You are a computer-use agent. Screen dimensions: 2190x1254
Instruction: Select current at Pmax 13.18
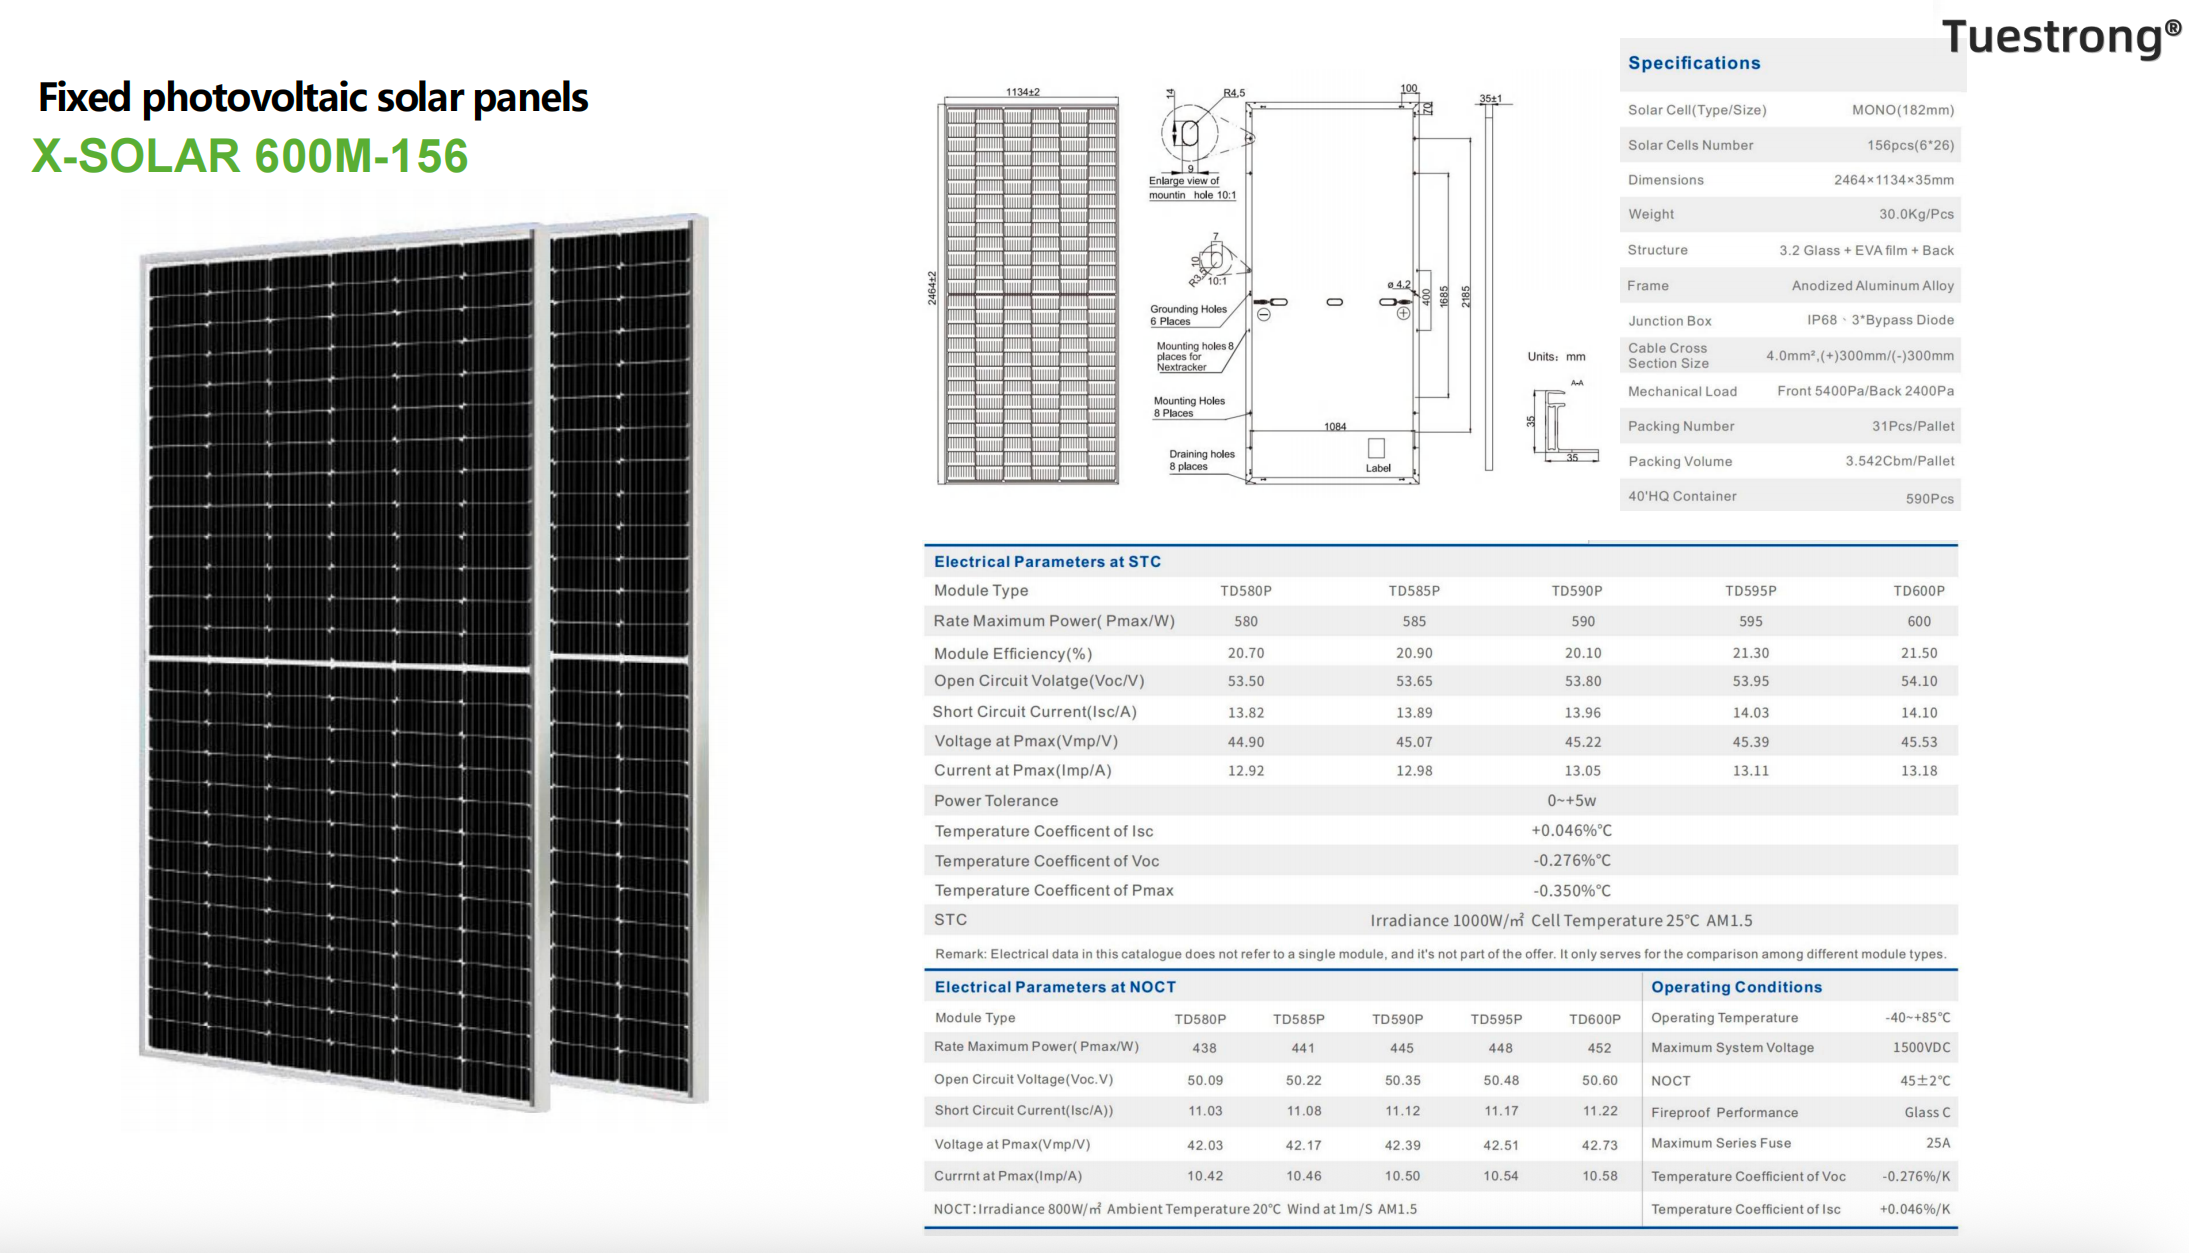click(x=1919, y=771)
